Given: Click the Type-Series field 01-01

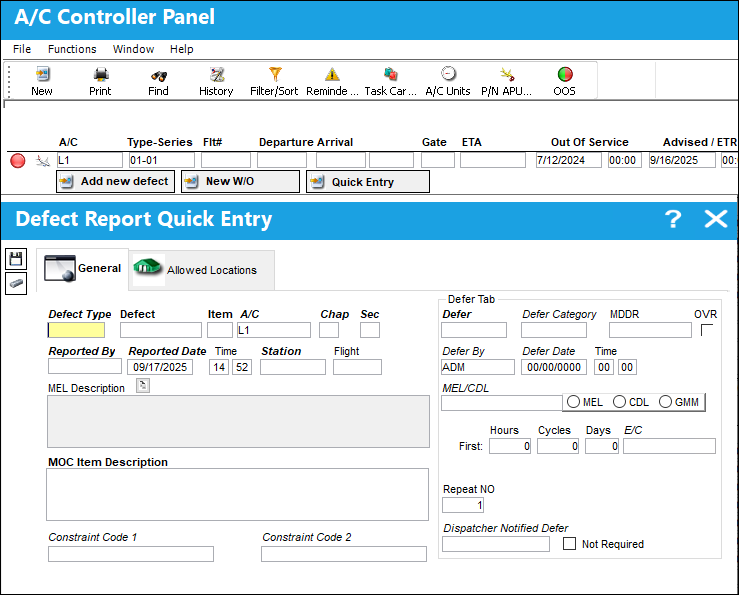Looking at the screenshot, I should [162, 160].
